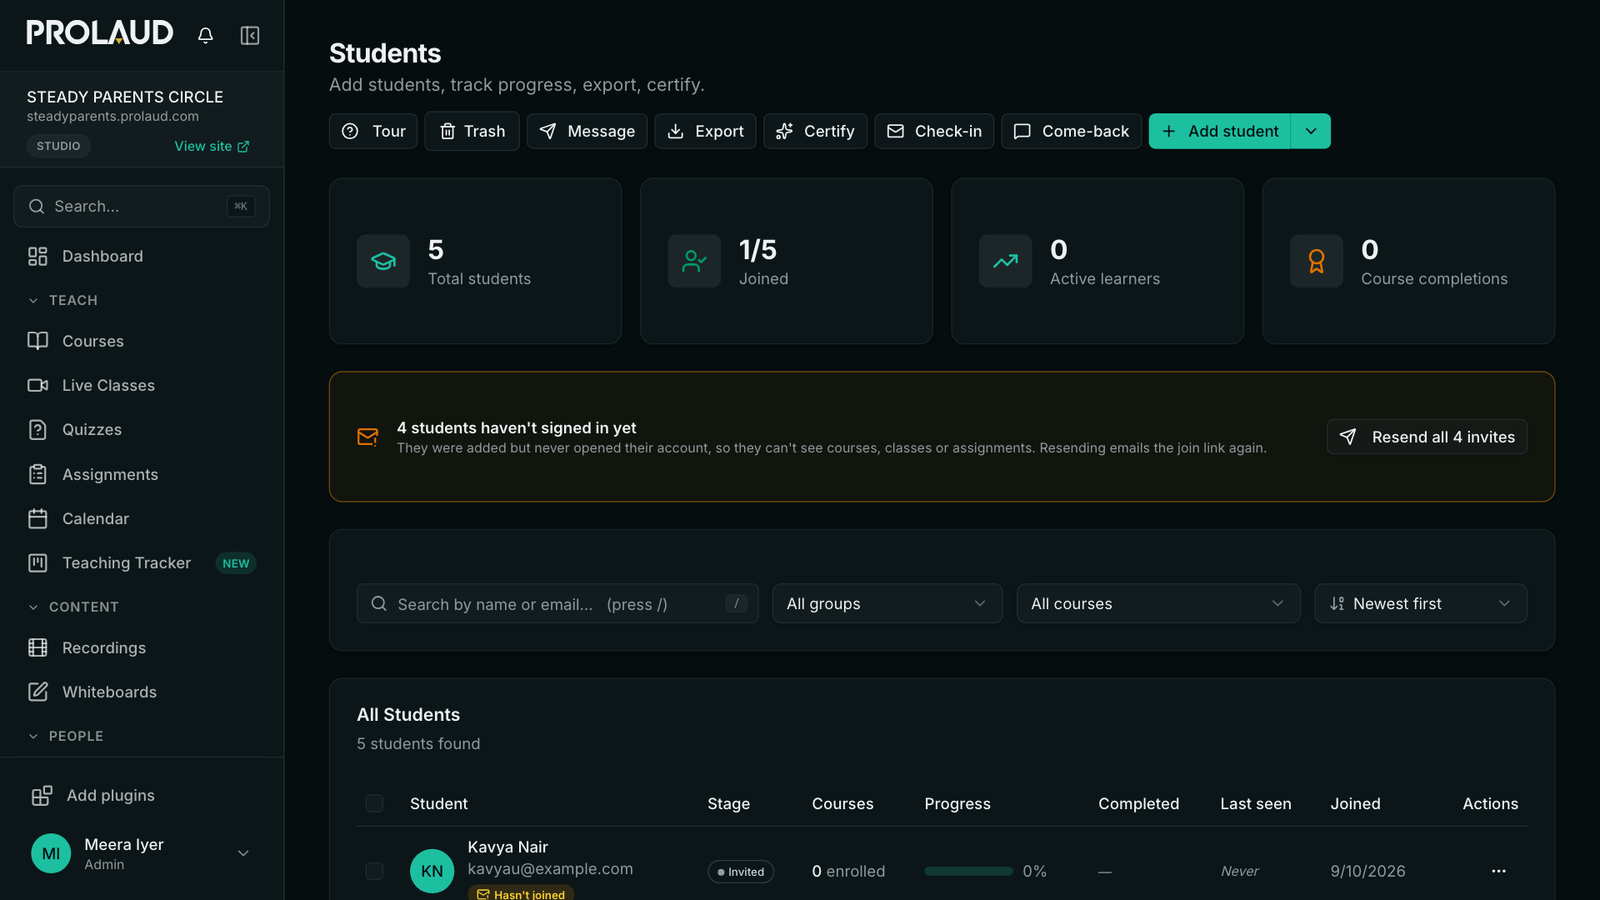The height and width of the screenshot is (900, 1600).
Task: Click Kavya Nair's progress bar
Action: [968, 871]
